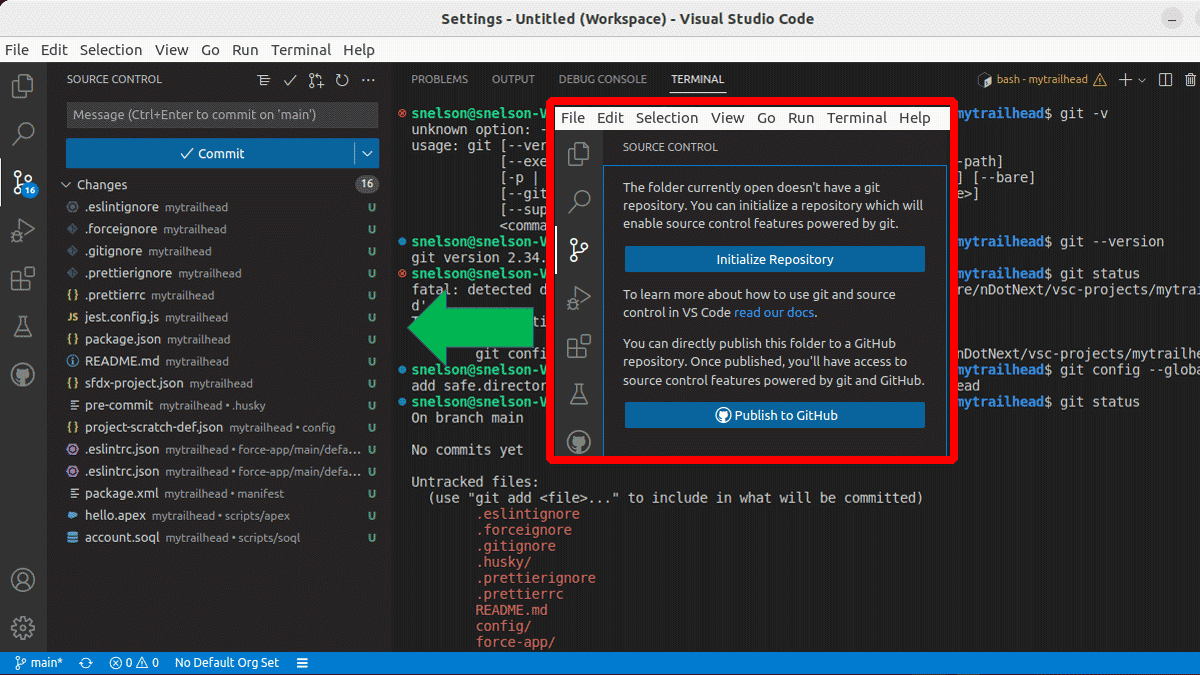The height and width of the screenshot is (675, 1200).
Task: Open Extensions in the main window activity bar
Action: (x=23, y=279)
